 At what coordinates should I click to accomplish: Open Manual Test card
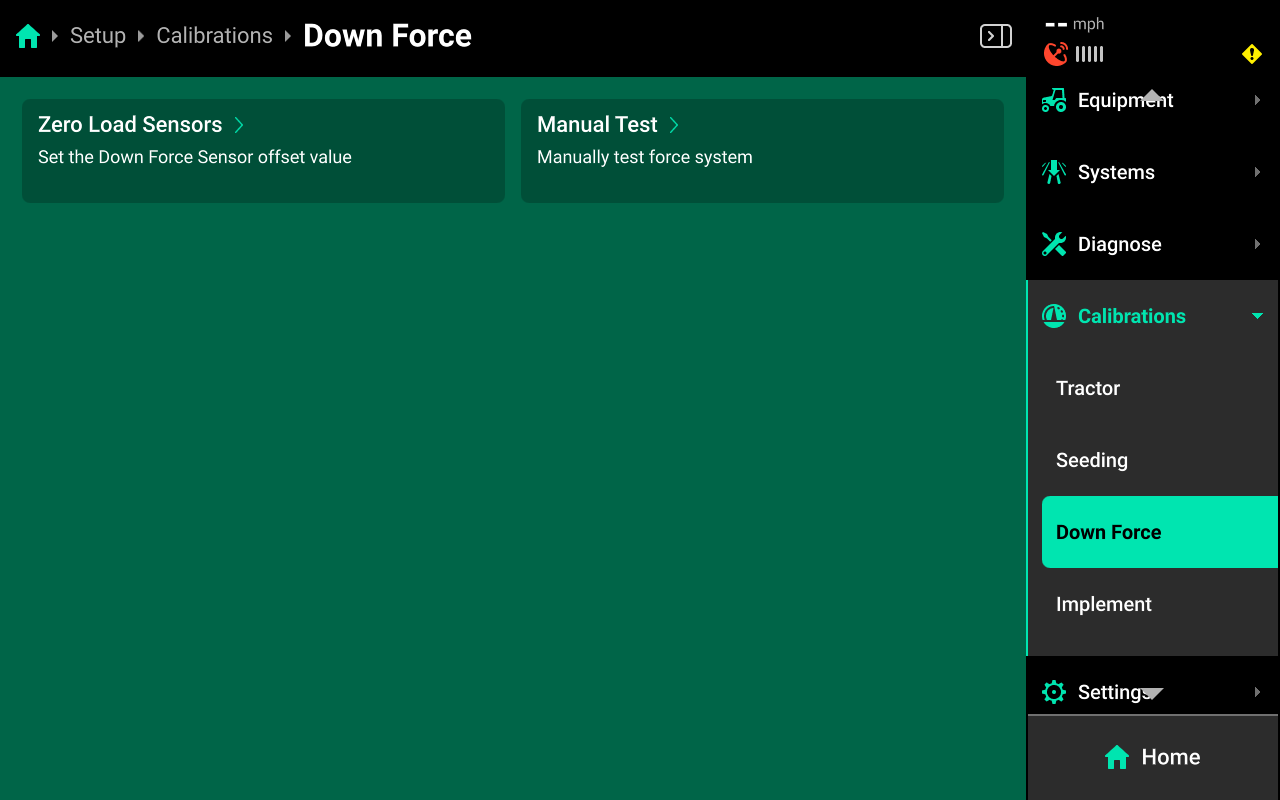pyautogui.click(x=762, y=150)
